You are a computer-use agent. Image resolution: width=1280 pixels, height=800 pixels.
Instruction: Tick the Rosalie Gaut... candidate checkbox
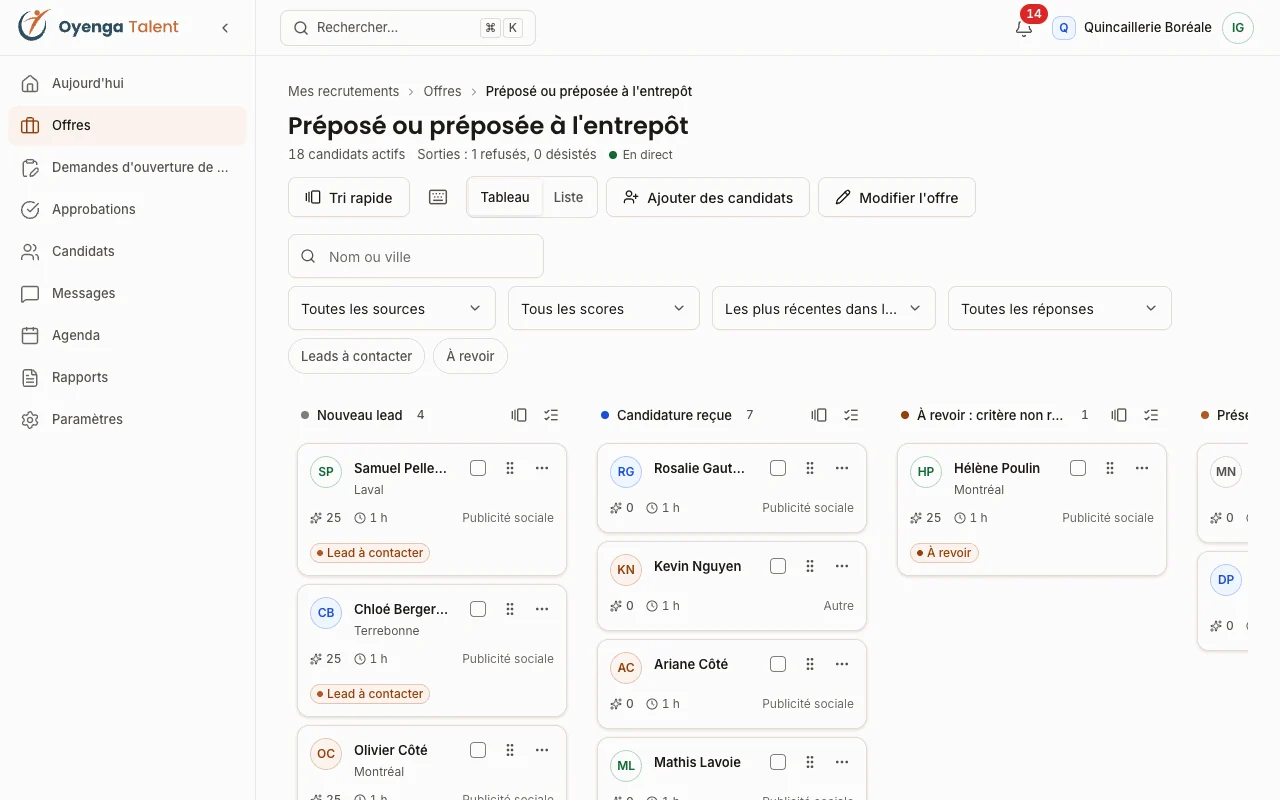pyautogui.click(x=778, y=468)
